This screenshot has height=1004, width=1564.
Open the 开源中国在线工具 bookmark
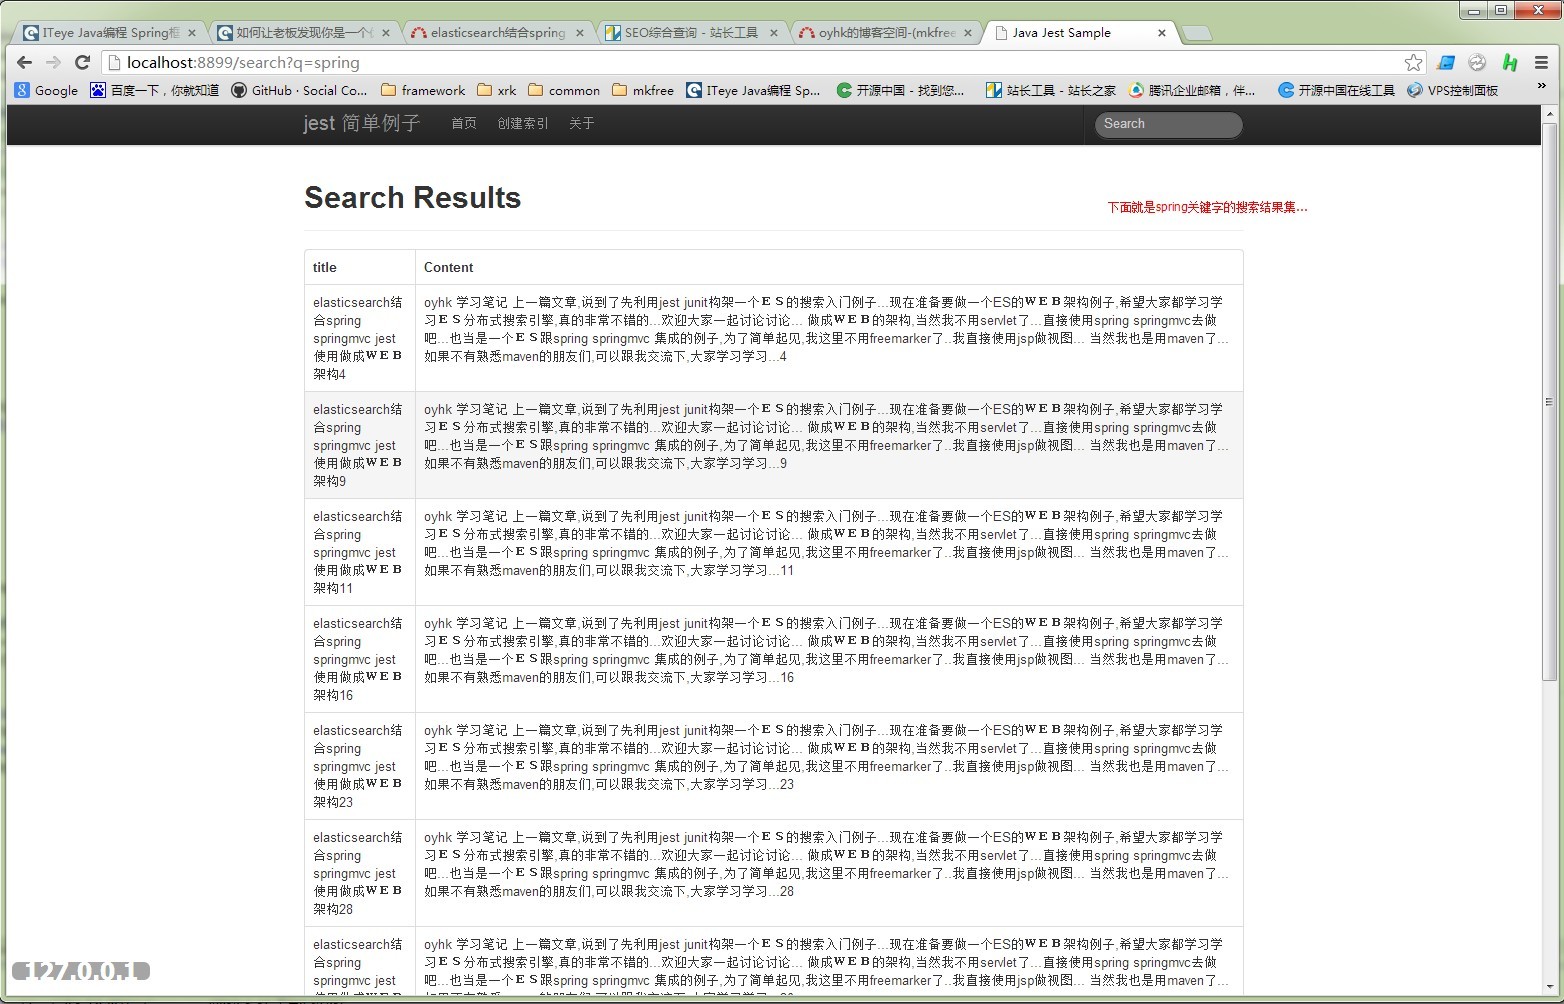point(1337,90)
